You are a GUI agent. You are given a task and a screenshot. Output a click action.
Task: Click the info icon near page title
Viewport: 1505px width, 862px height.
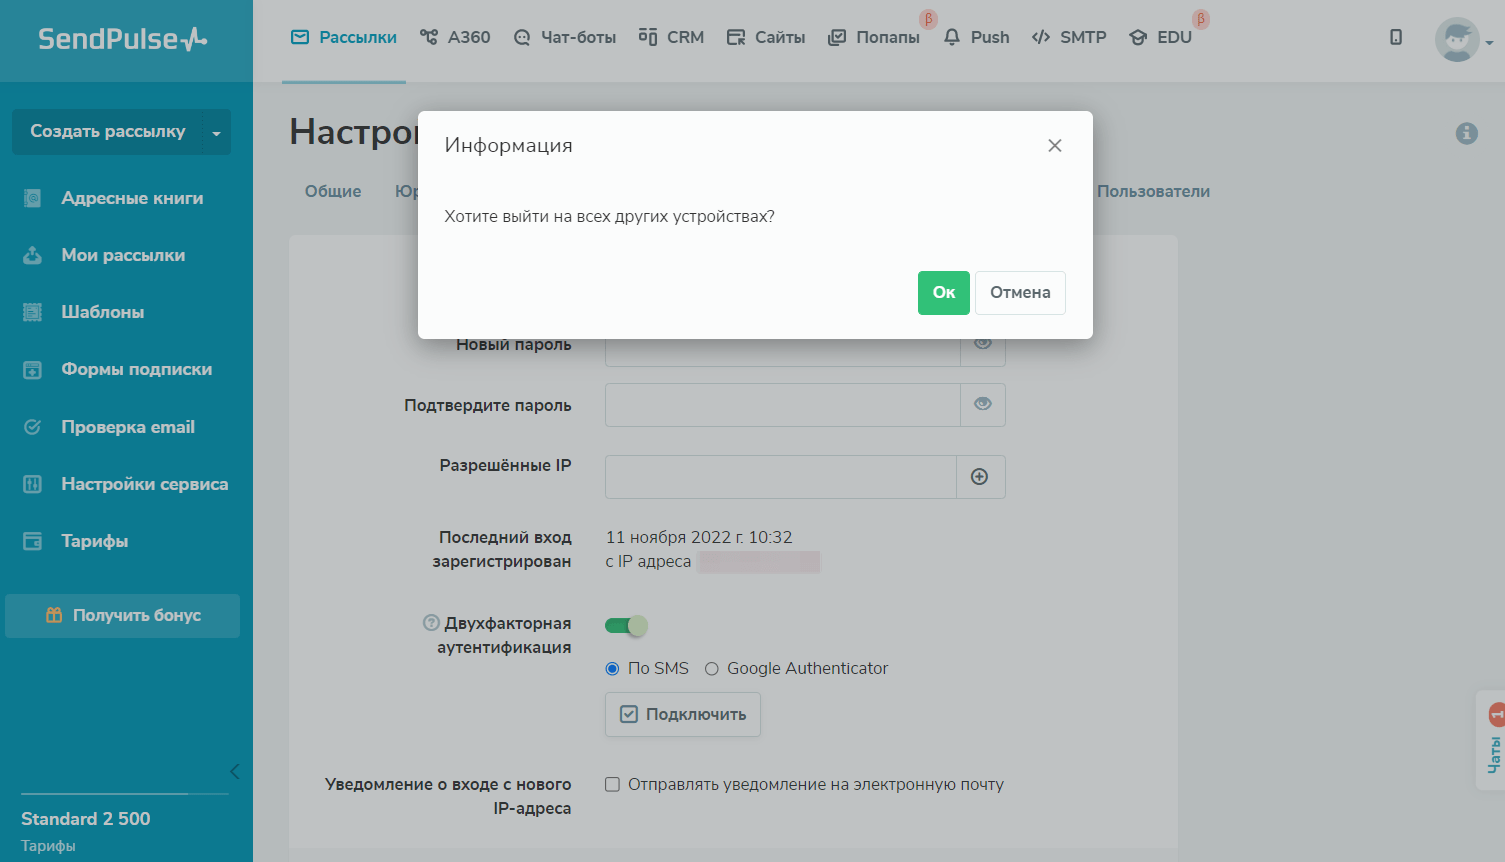point(1467,133)
